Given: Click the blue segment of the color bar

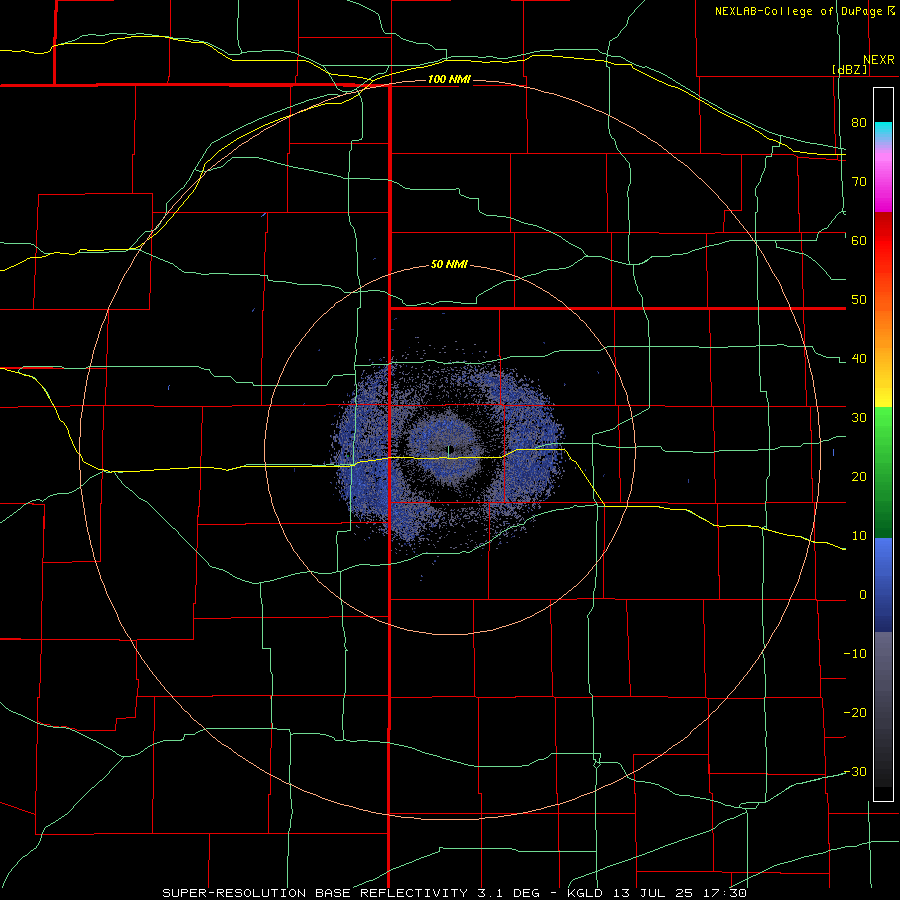Looking at the screenshot, I should tap(883, 584).
